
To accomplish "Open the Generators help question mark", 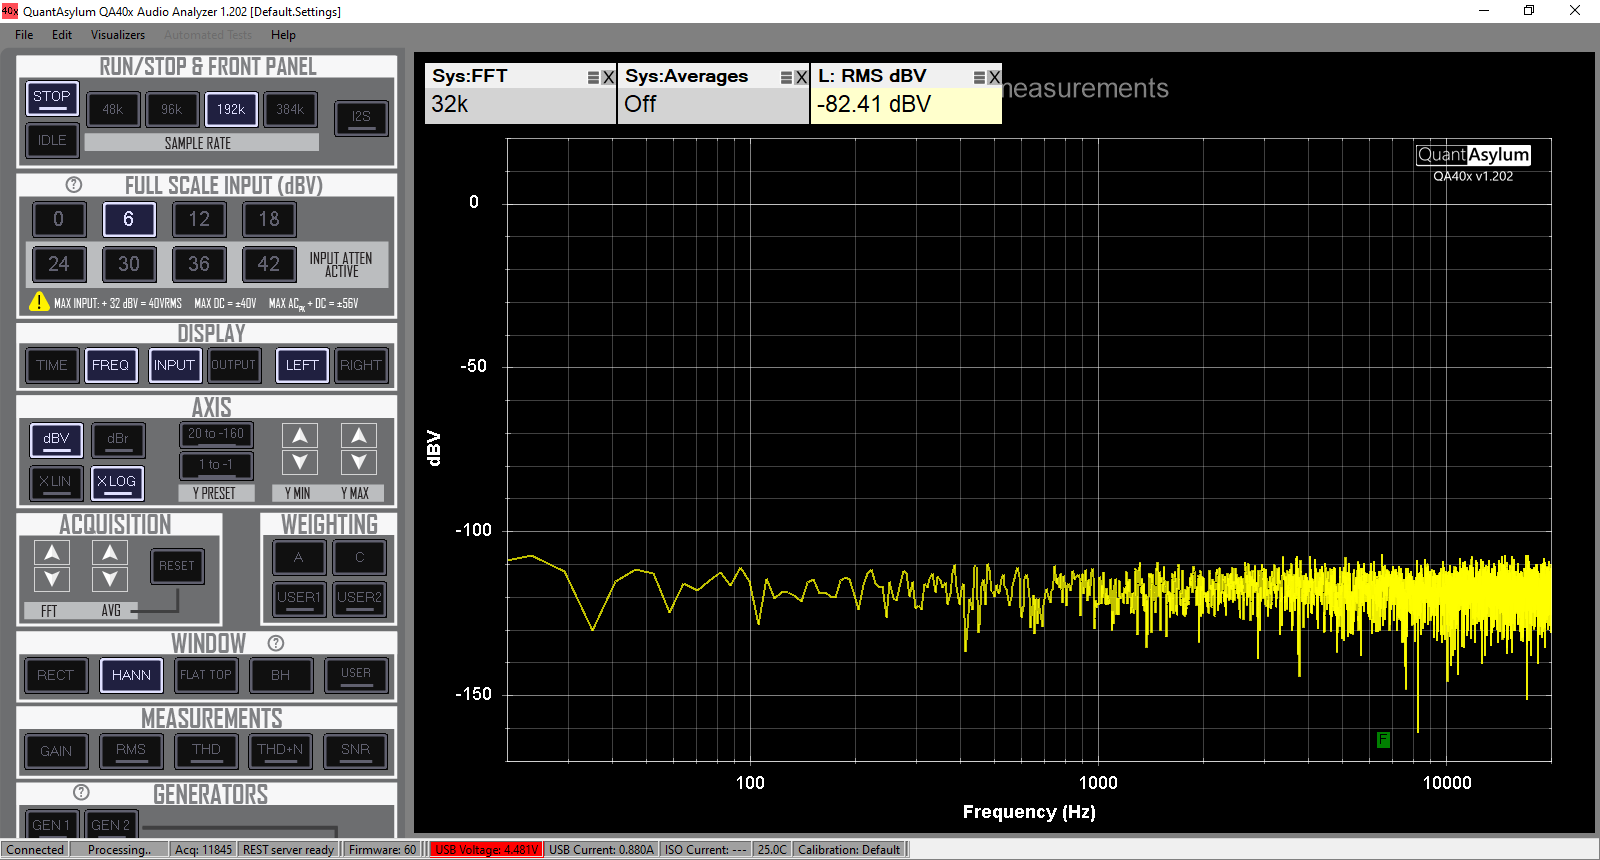I will pyautogui.click(x=82, y=792).
